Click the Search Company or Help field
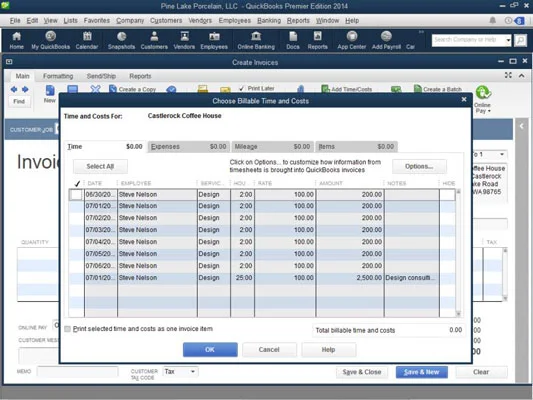The width and height of the screenshot is (533, 400). (468, 40)
